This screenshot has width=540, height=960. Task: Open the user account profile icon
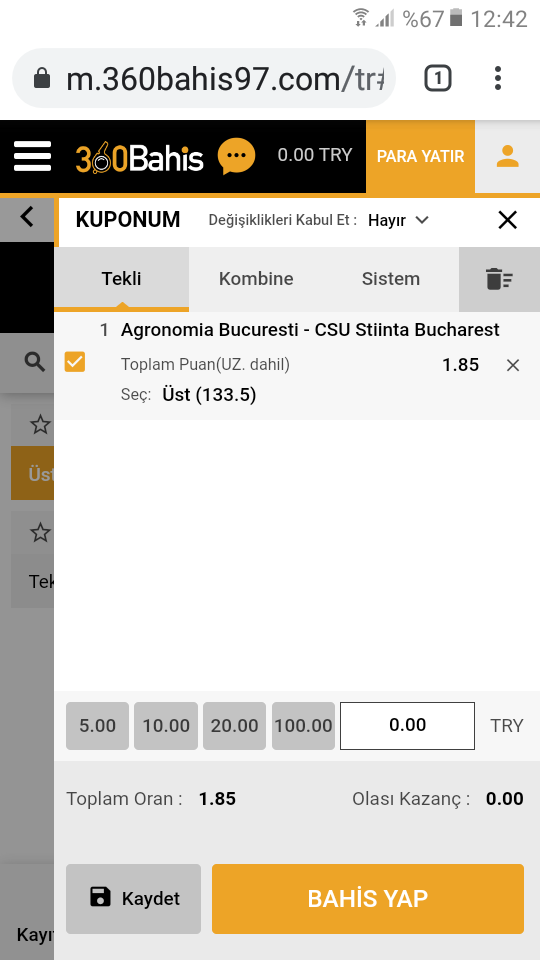[x=508, y=156]
